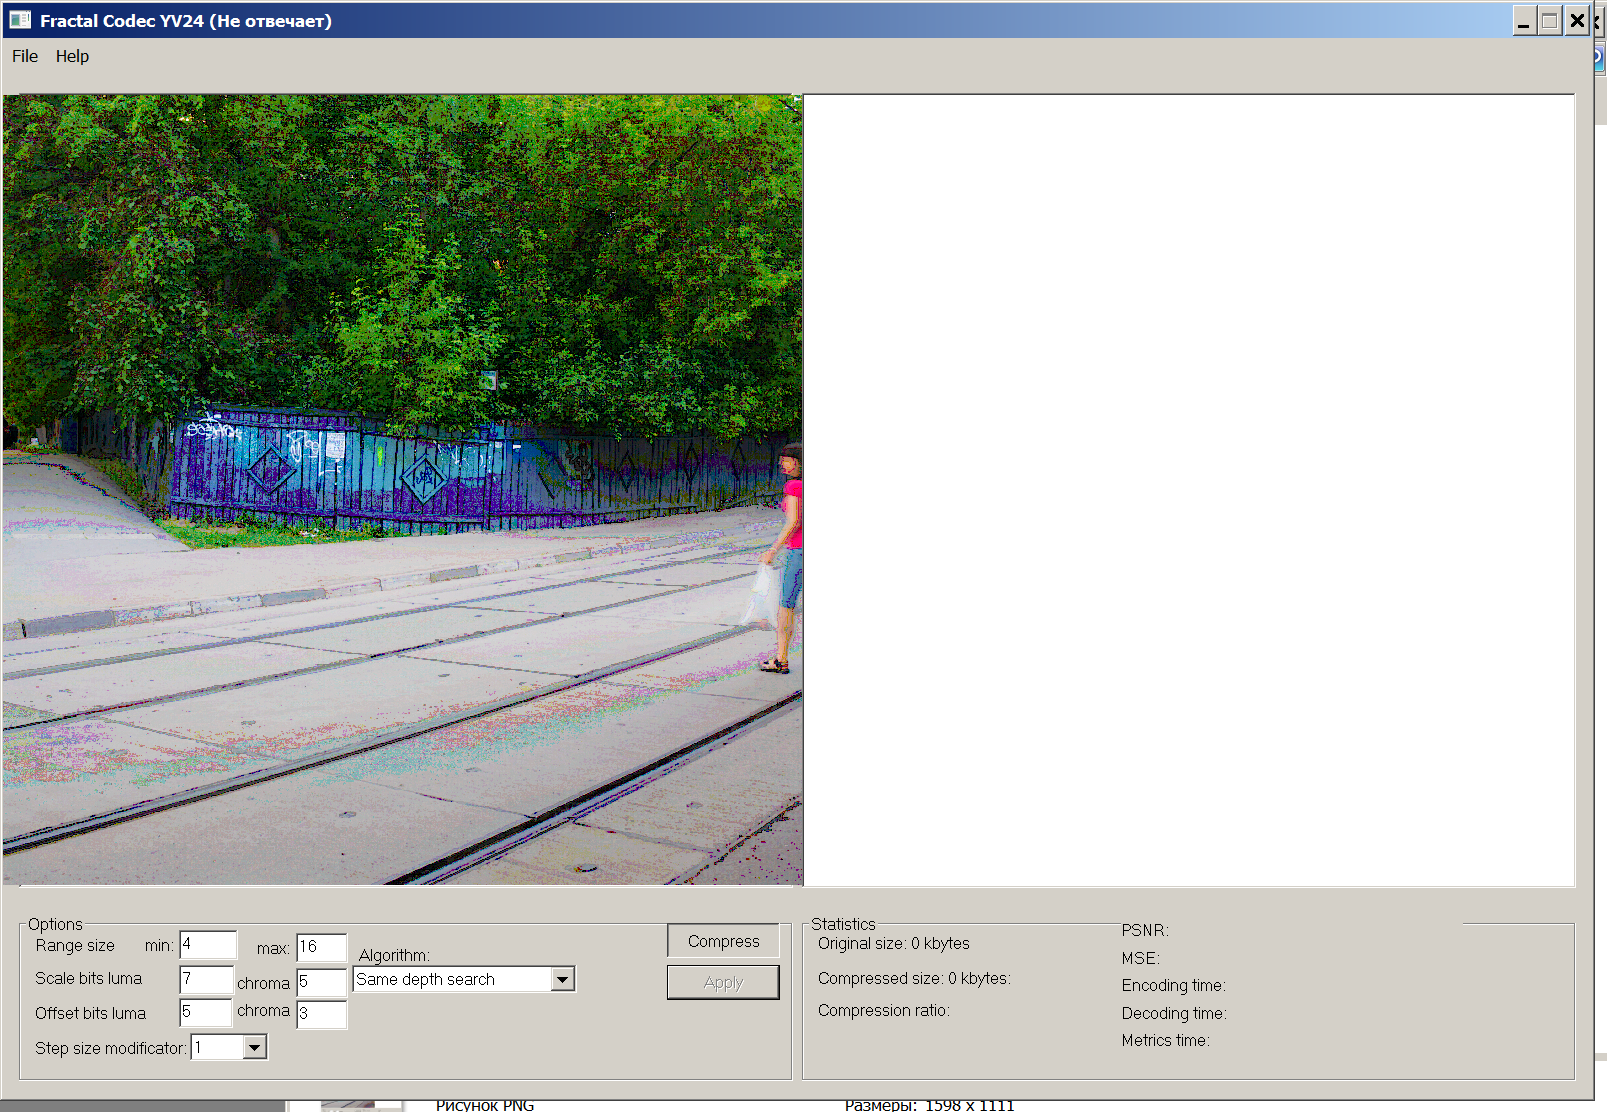Click the 'Compression ratio:' label
The width and height of the screenshot is (1607, 1112).
(x=884, y=1010)
